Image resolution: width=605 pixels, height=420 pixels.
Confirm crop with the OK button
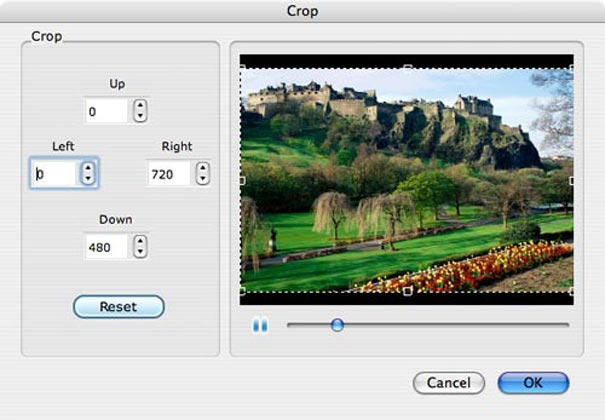point(533,383)
